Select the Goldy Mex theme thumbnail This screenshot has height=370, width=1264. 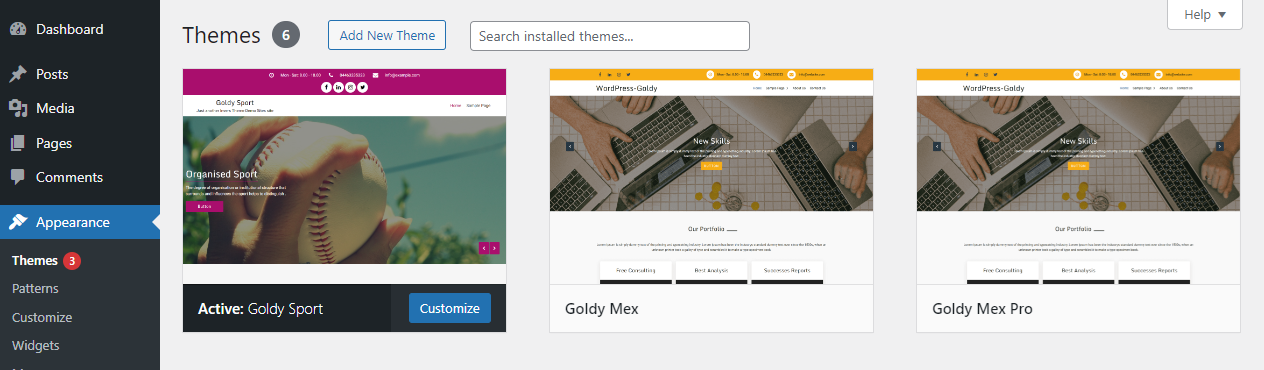coord(711,177)
